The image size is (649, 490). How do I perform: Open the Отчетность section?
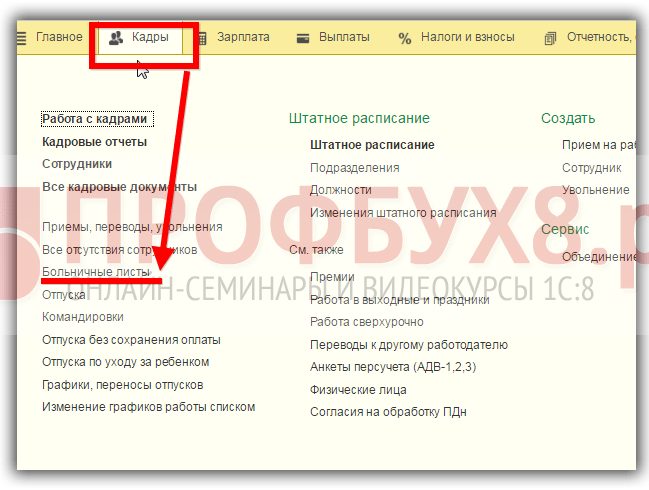(x=599, y=37)
